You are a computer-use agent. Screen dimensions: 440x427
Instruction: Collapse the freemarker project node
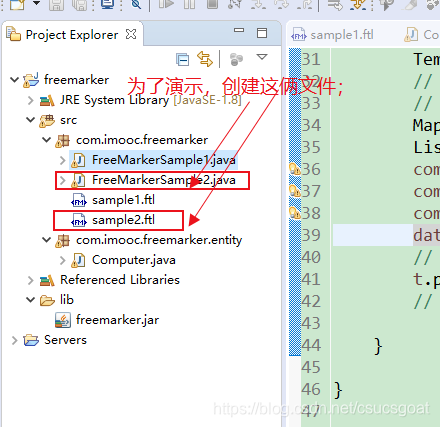(x=14, y=80)
